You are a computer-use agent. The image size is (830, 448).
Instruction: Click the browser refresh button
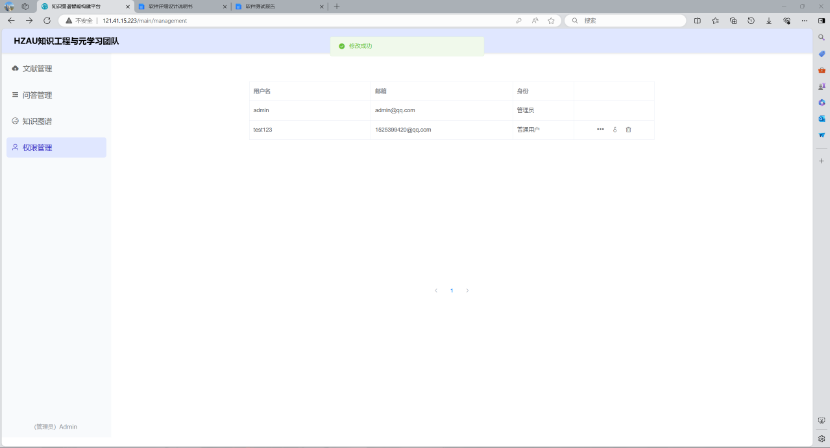46,20
